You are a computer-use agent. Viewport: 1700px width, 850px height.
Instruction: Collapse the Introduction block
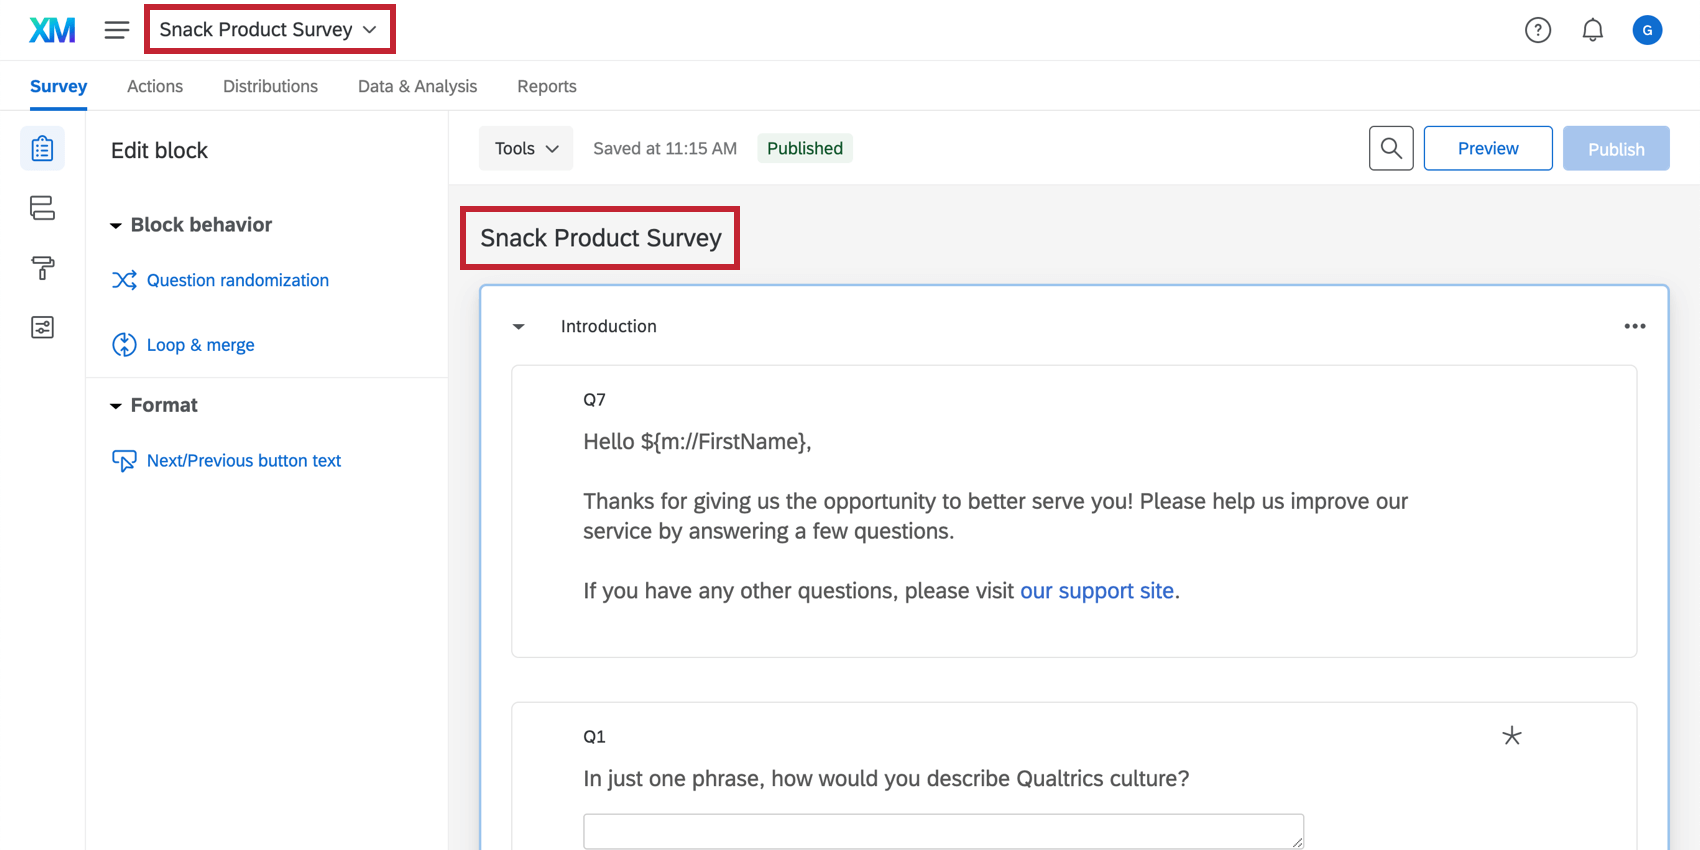point(518,327)
